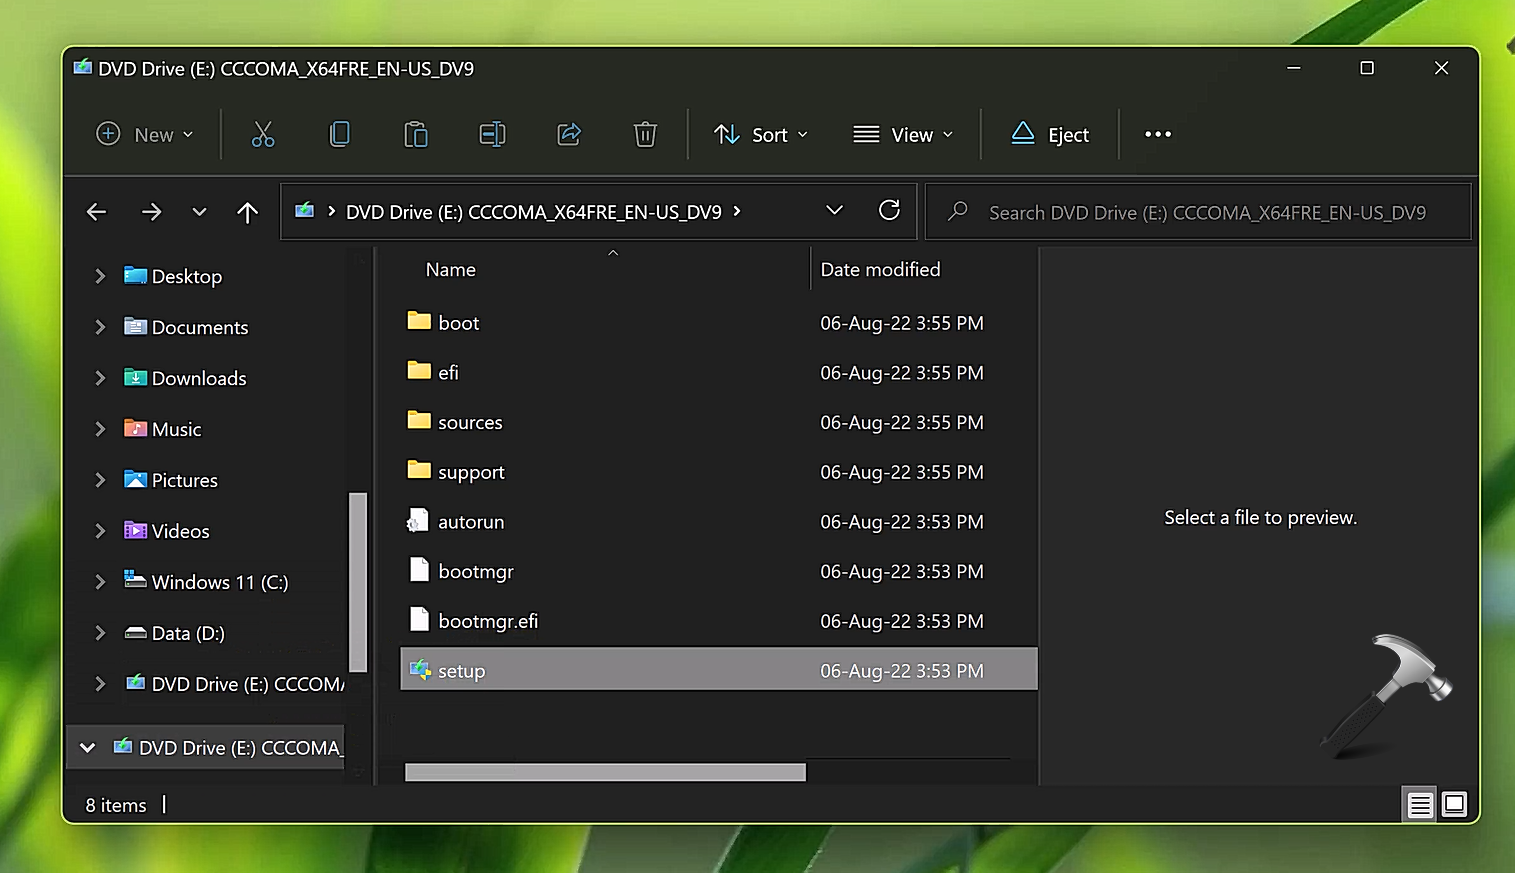
Task: Open the See more options menu
Action: point(1157,135)
